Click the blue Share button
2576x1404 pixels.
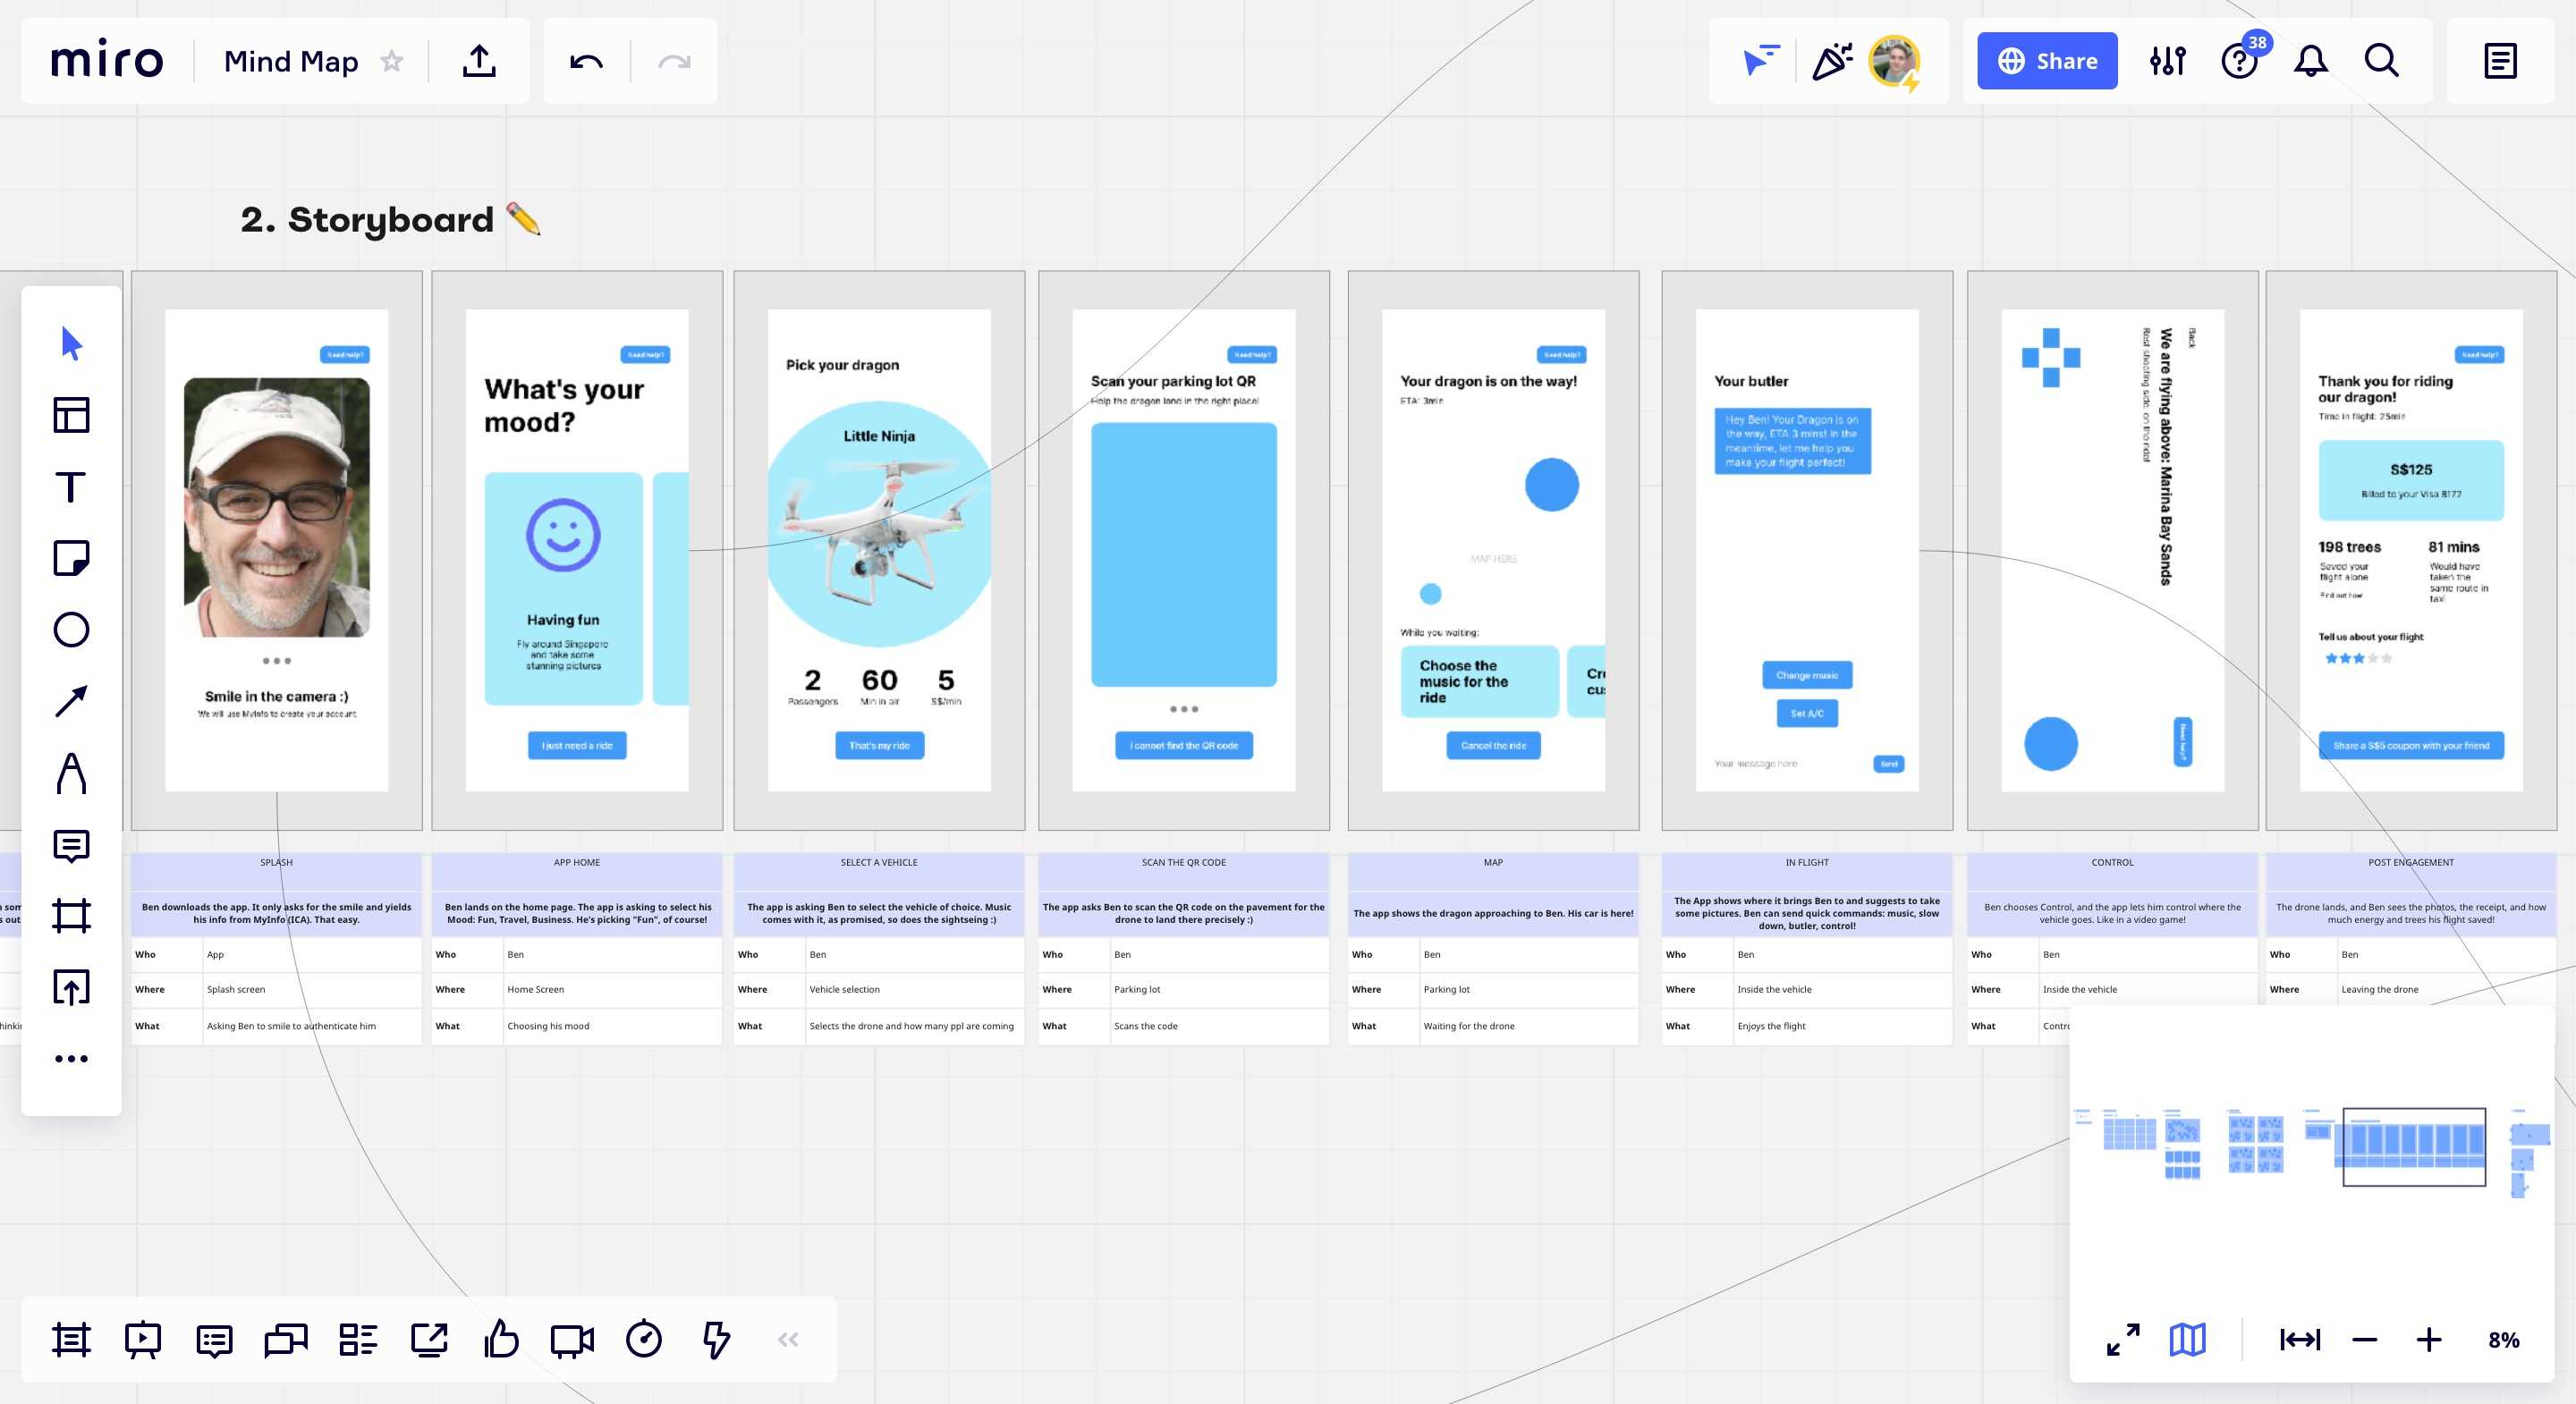[2046, 61]
